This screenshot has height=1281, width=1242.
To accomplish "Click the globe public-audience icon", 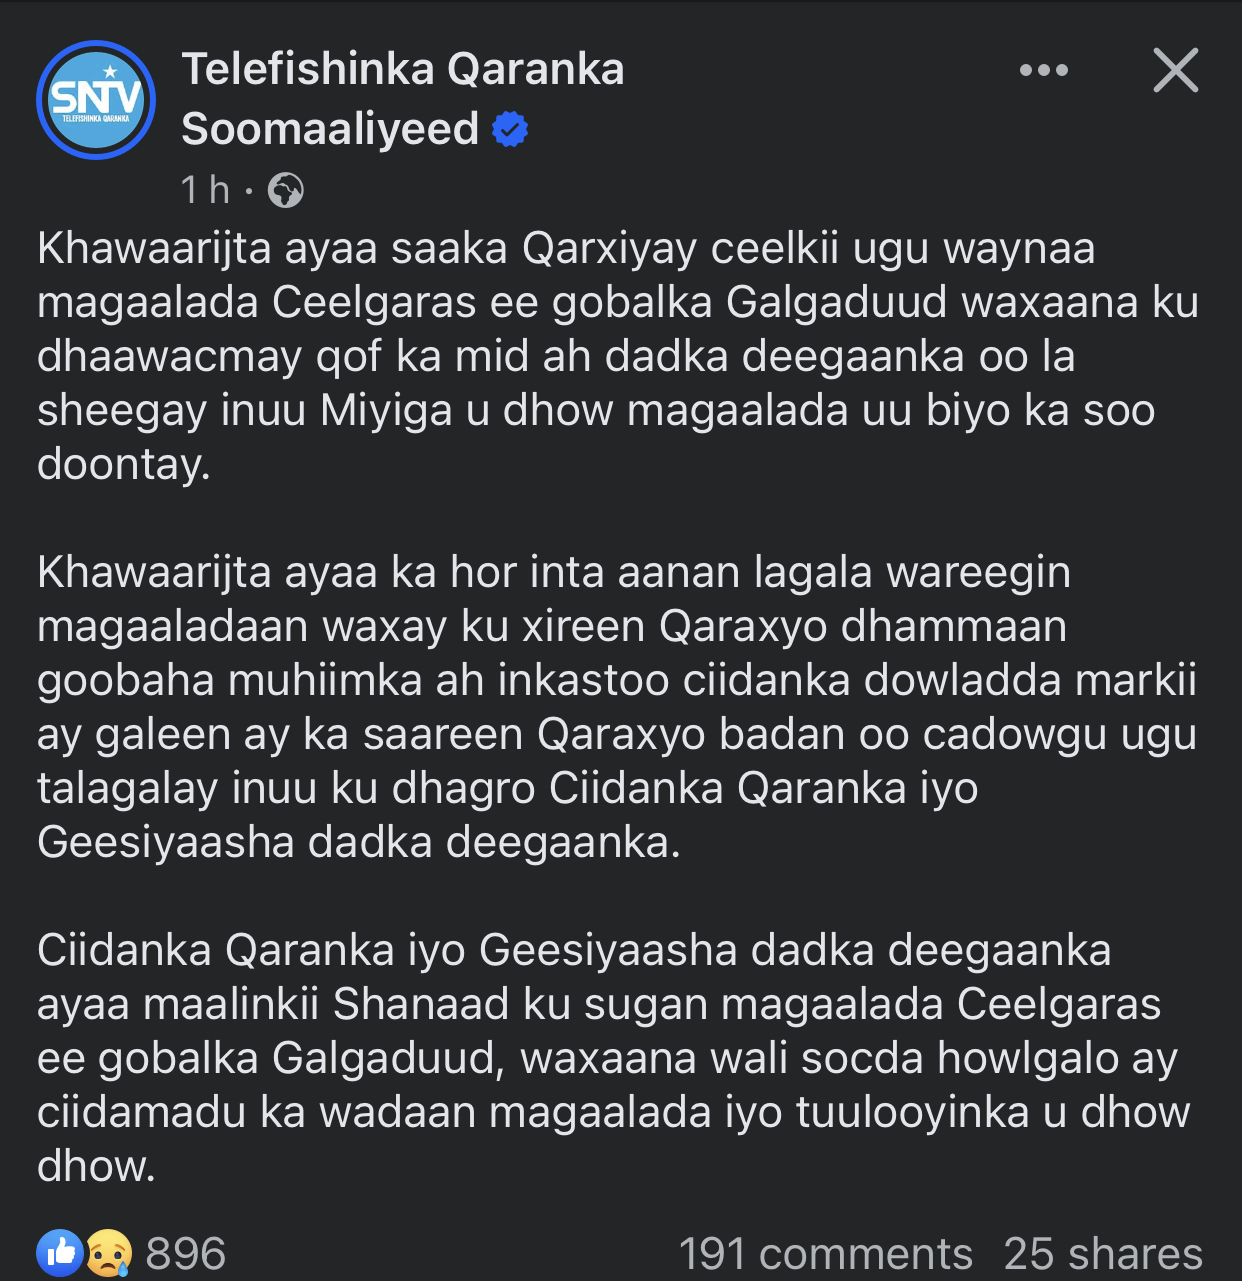I will [286, 190].
